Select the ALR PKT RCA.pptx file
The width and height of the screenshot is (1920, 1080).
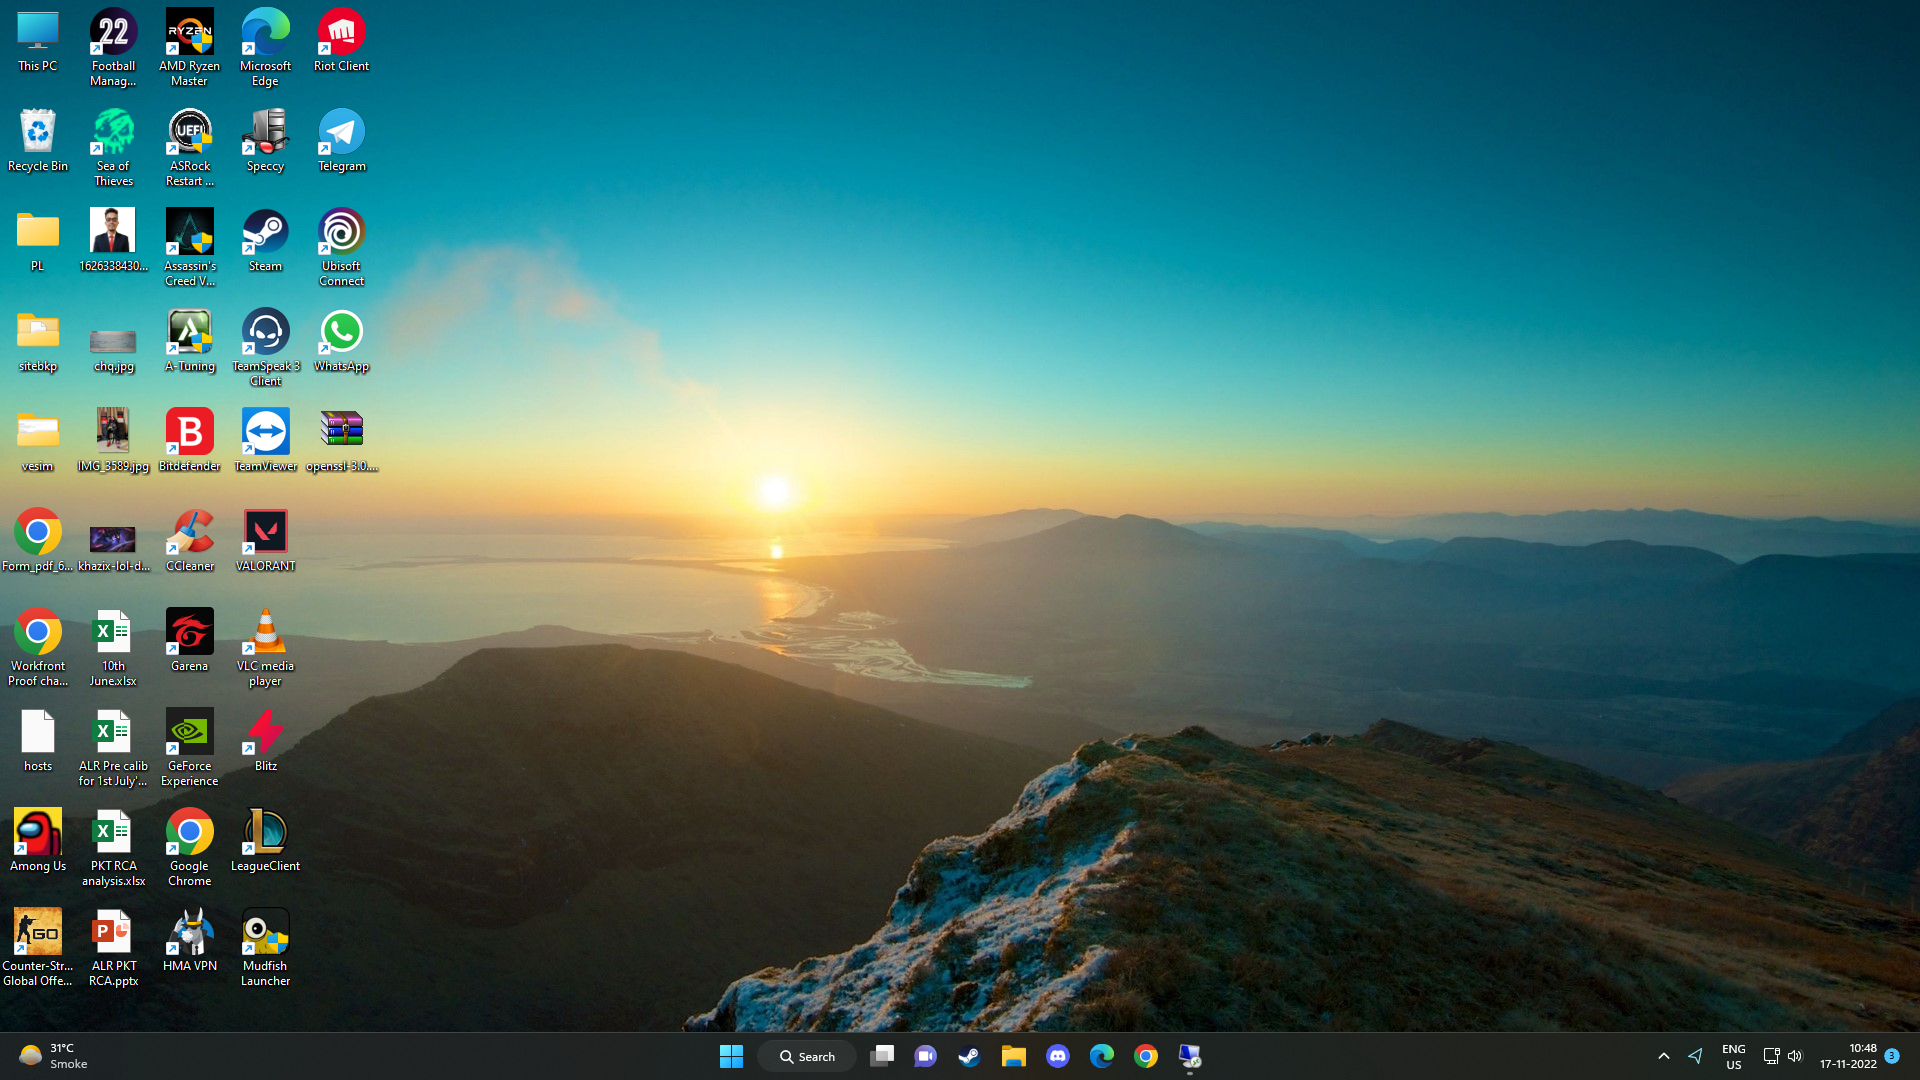(113, 948)
